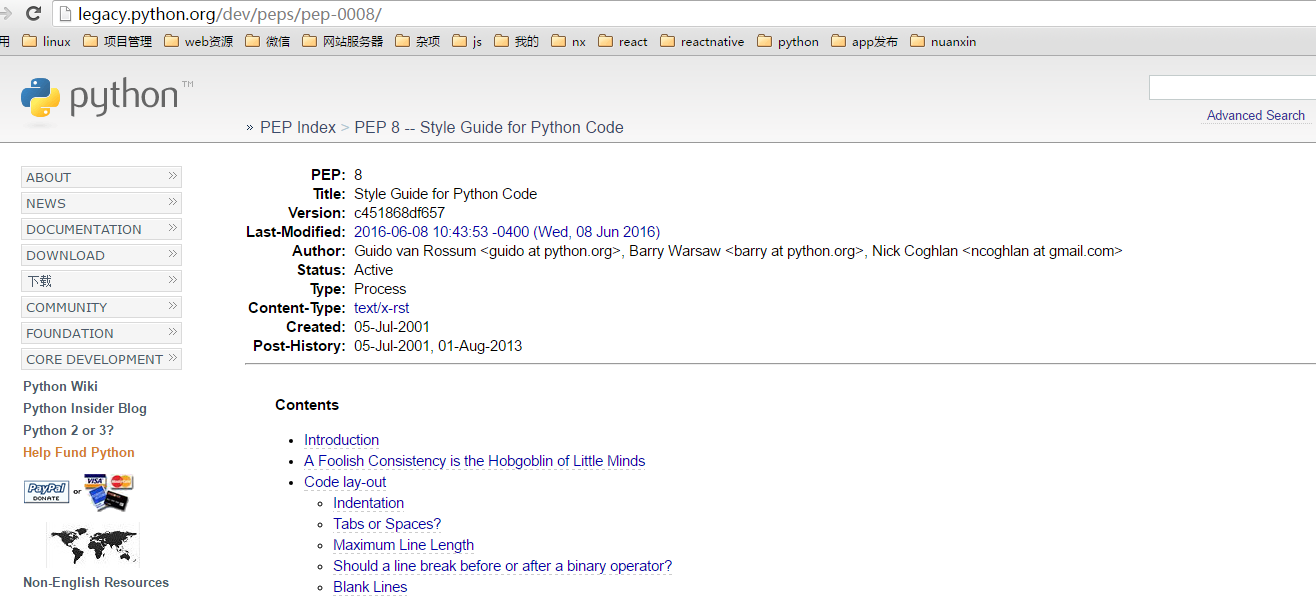Expand the CORE DEVELOPMENT menu arrow
The width and height of the screenshot is (1316, 602).
(x=172, y=358)
